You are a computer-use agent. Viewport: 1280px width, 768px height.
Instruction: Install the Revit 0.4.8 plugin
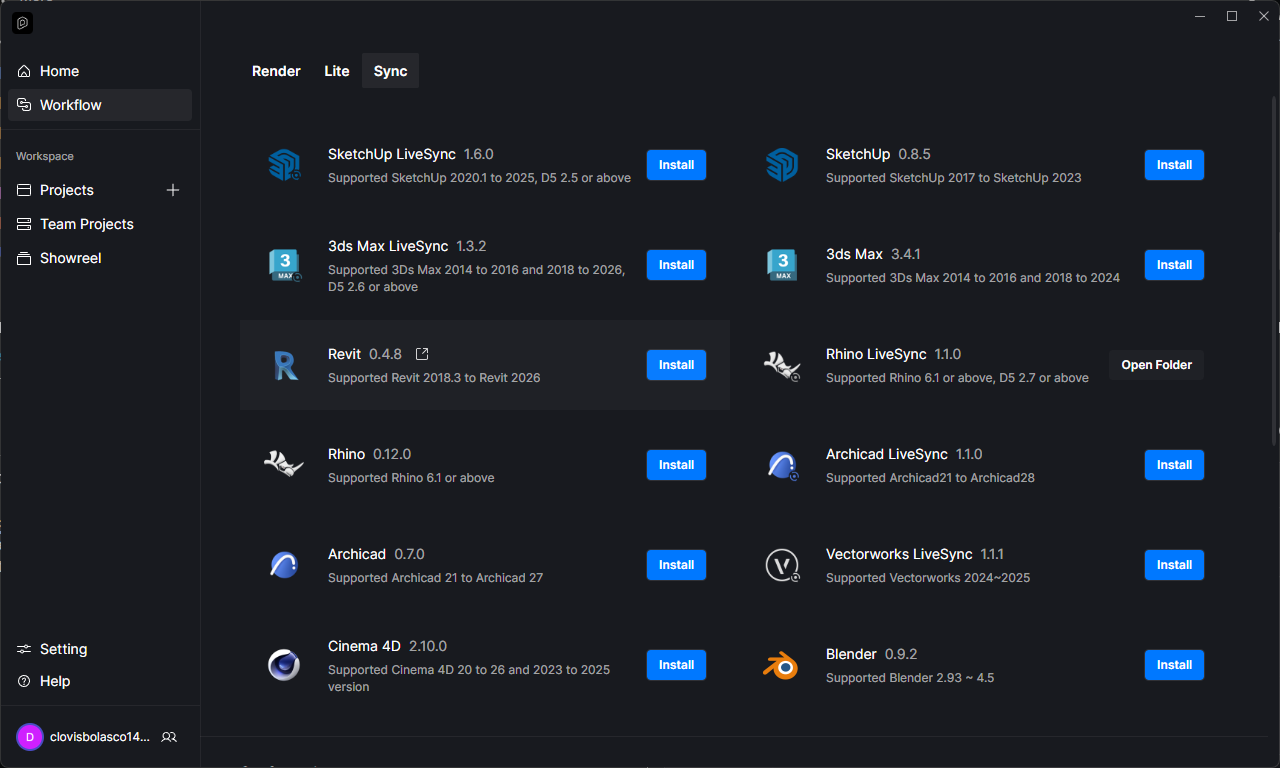coord(676,365)
